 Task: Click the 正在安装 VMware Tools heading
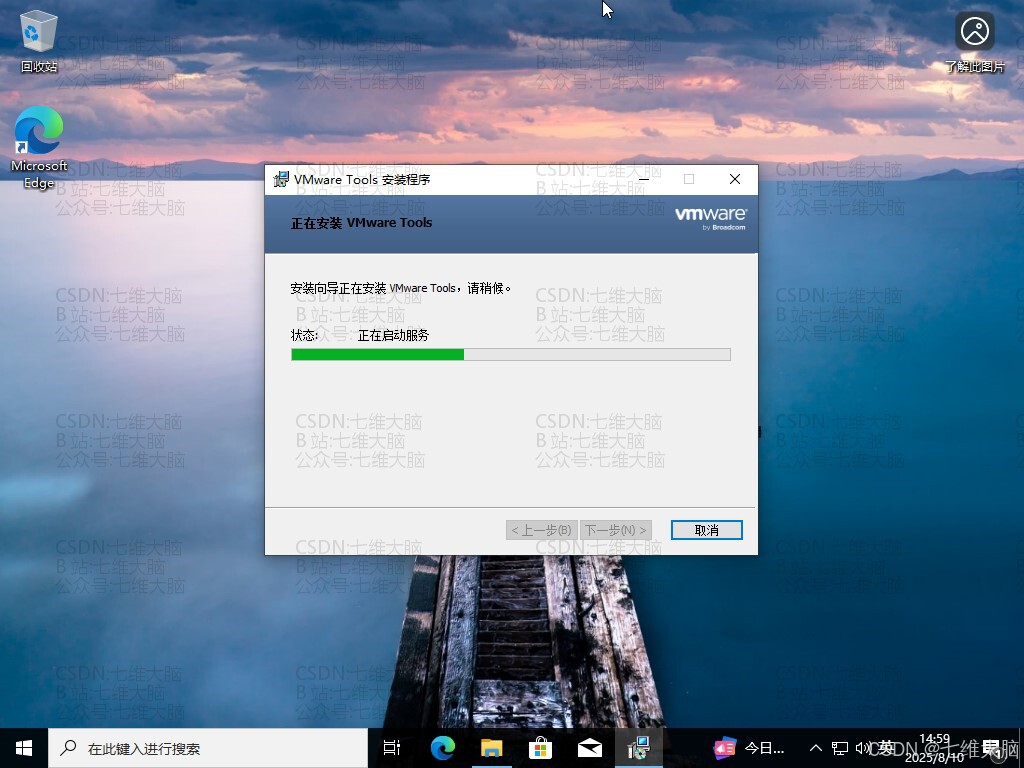pos(361,223)
